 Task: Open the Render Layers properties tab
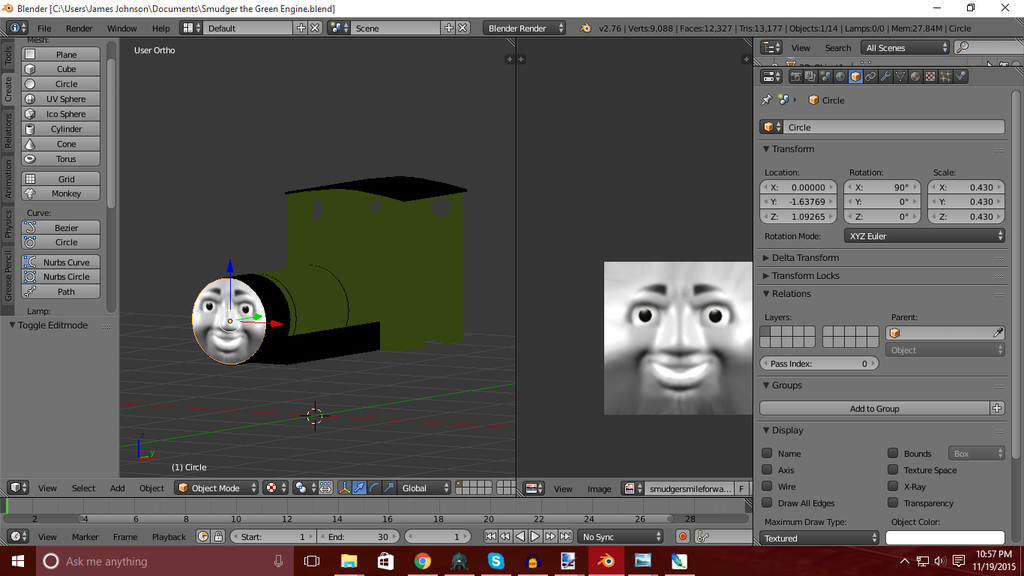click(x=810, y=76)
